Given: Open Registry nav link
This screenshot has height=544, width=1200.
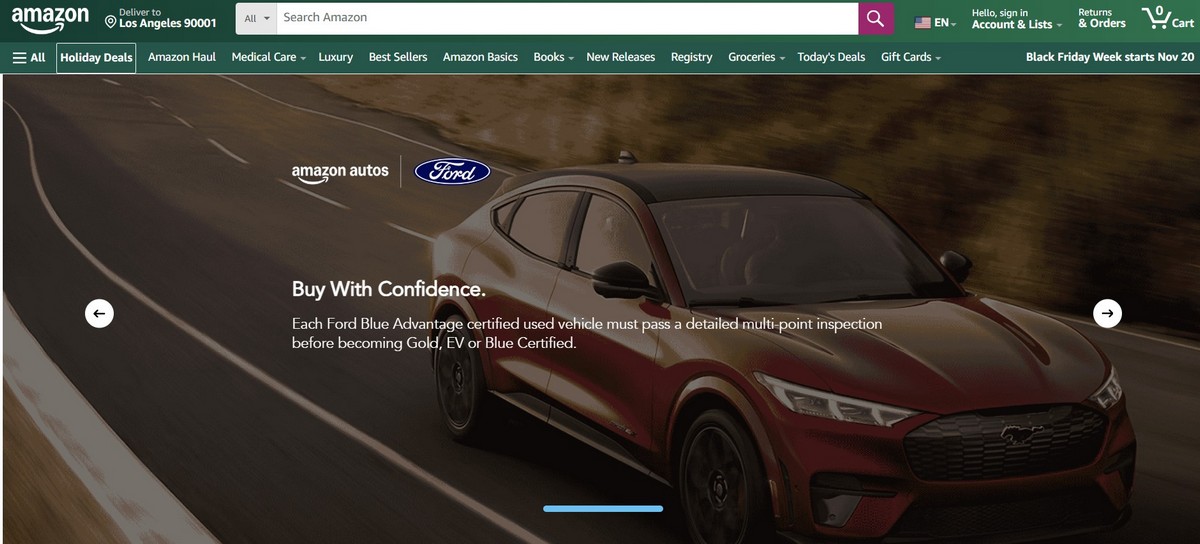Looking at the screenshot, I should [692, 57].
